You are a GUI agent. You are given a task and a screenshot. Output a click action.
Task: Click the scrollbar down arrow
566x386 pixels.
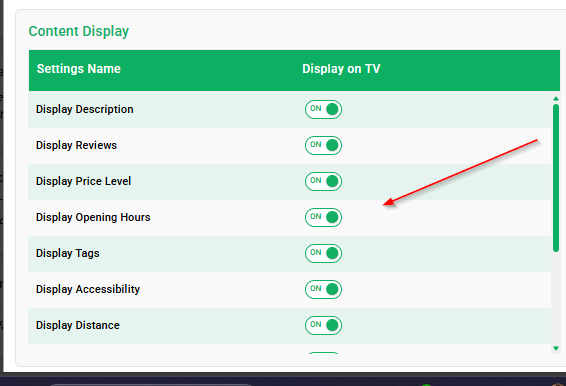pos(556,348)
